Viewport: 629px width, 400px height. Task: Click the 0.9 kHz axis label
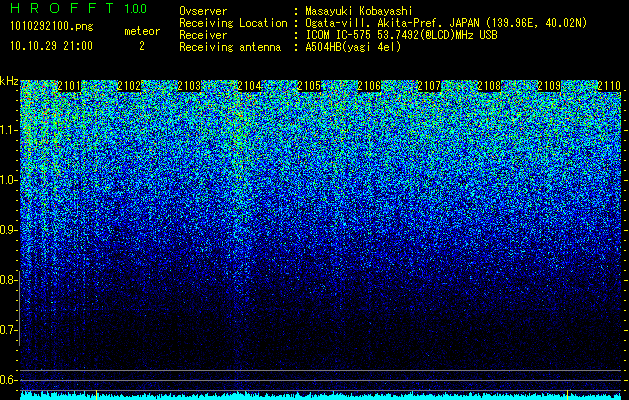[9, 230]
